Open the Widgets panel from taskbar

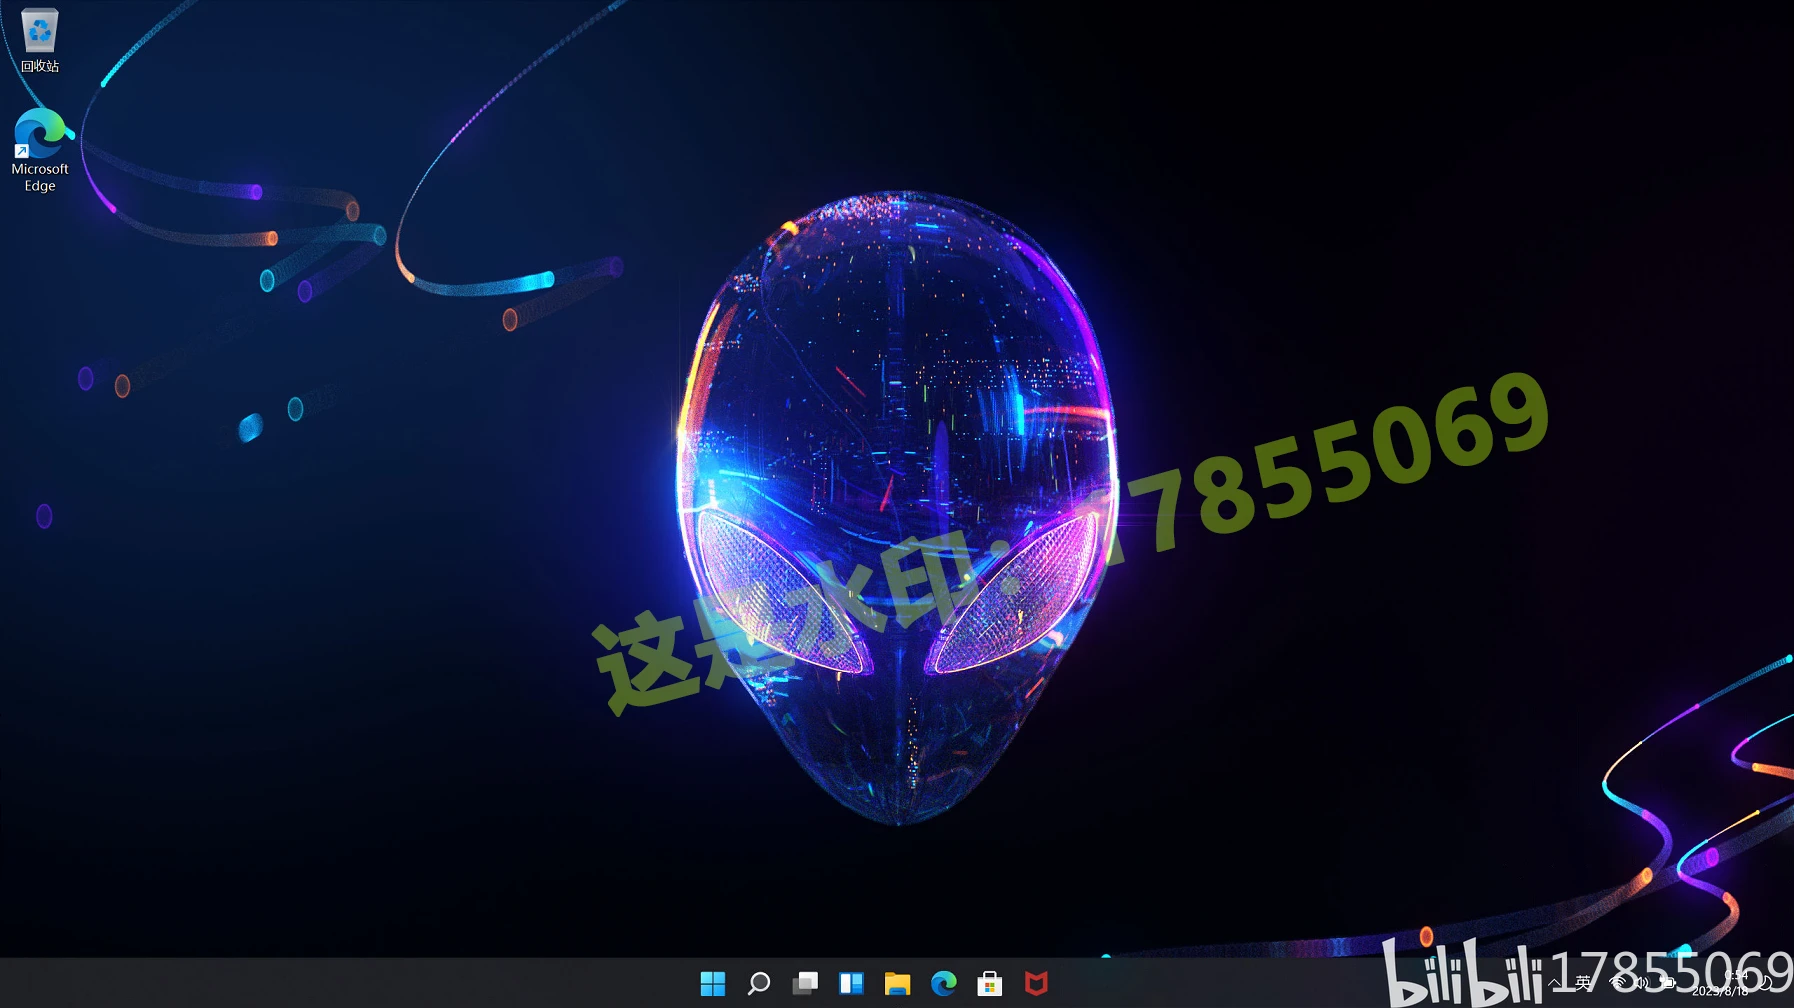click(x=851, y=984)
